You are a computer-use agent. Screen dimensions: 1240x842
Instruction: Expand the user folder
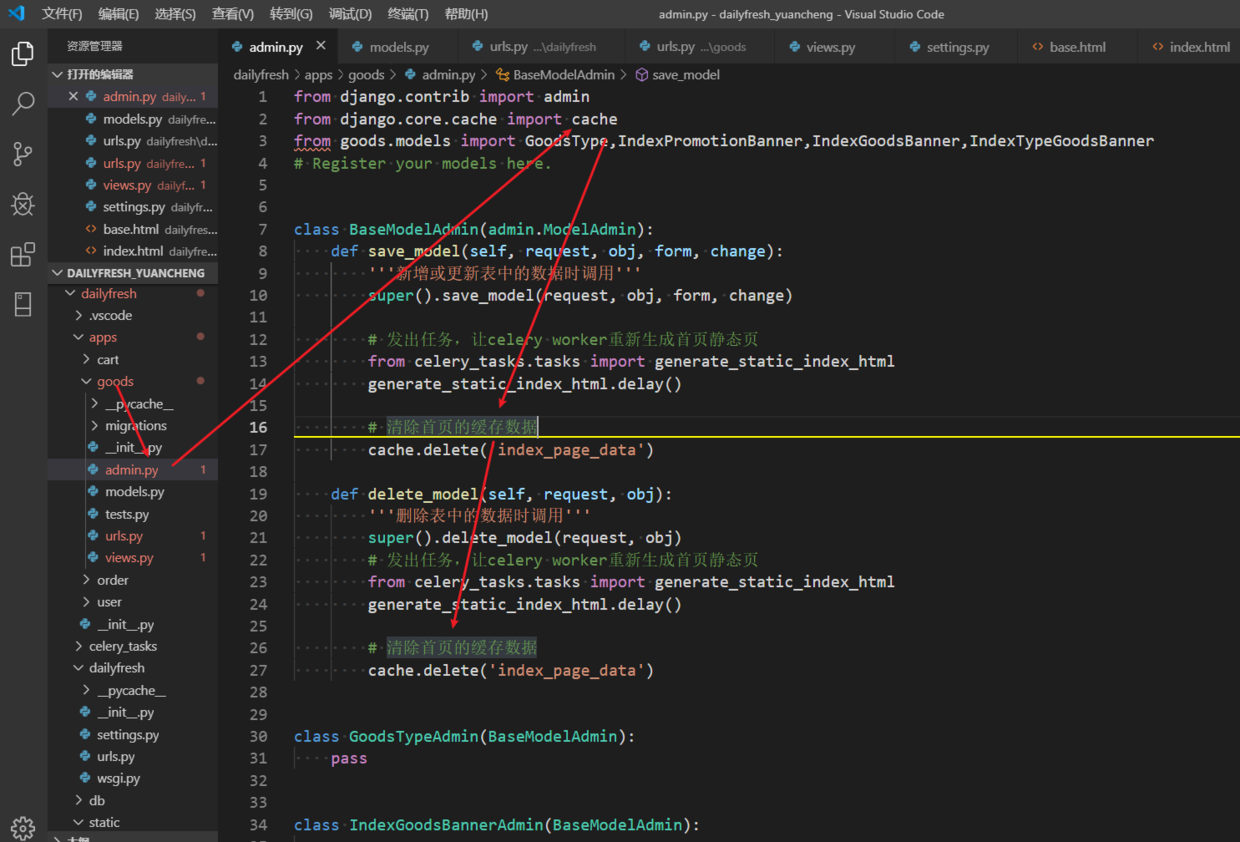133,602
